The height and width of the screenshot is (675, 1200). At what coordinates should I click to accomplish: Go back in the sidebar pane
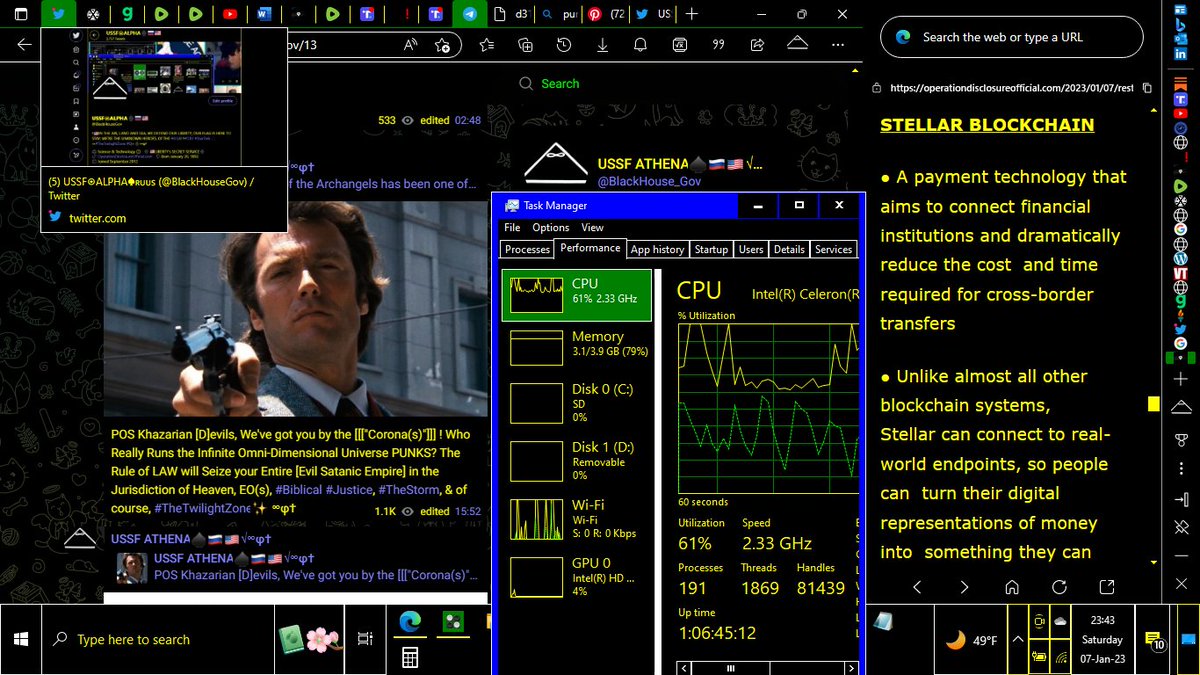(x=917, y=587)
